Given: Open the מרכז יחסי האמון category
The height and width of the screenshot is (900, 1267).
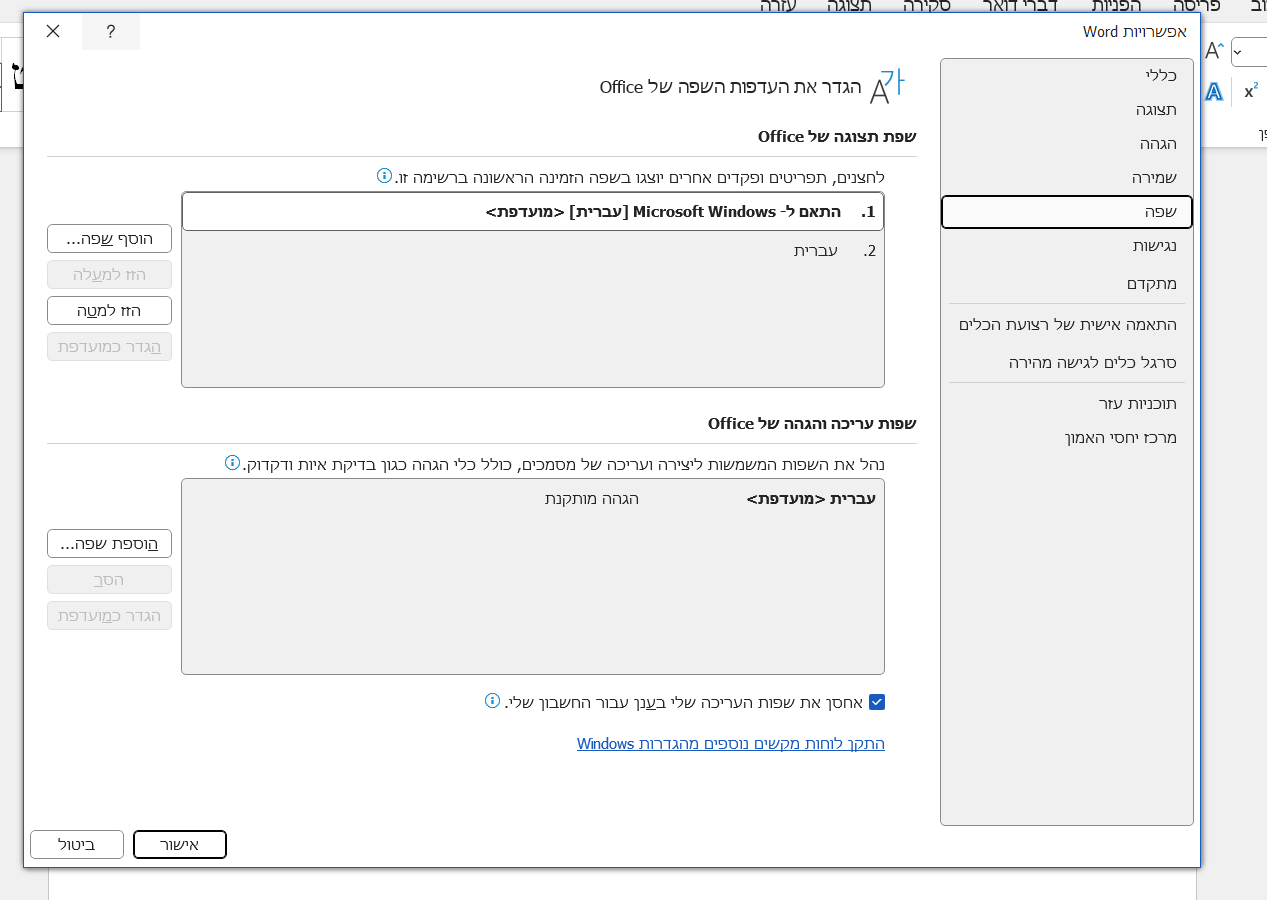Looking at the screenshot, I should point(1067,437).
